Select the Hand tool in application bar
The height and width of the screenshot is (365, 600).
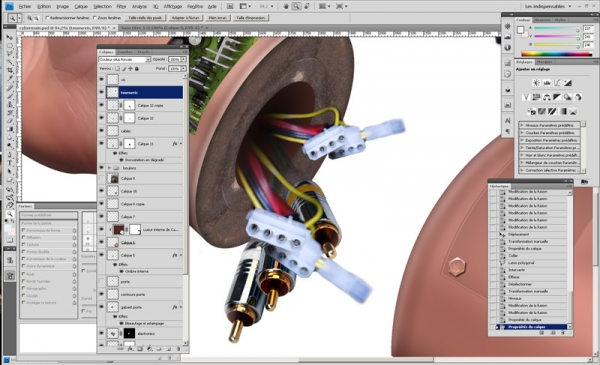point(286,6)
